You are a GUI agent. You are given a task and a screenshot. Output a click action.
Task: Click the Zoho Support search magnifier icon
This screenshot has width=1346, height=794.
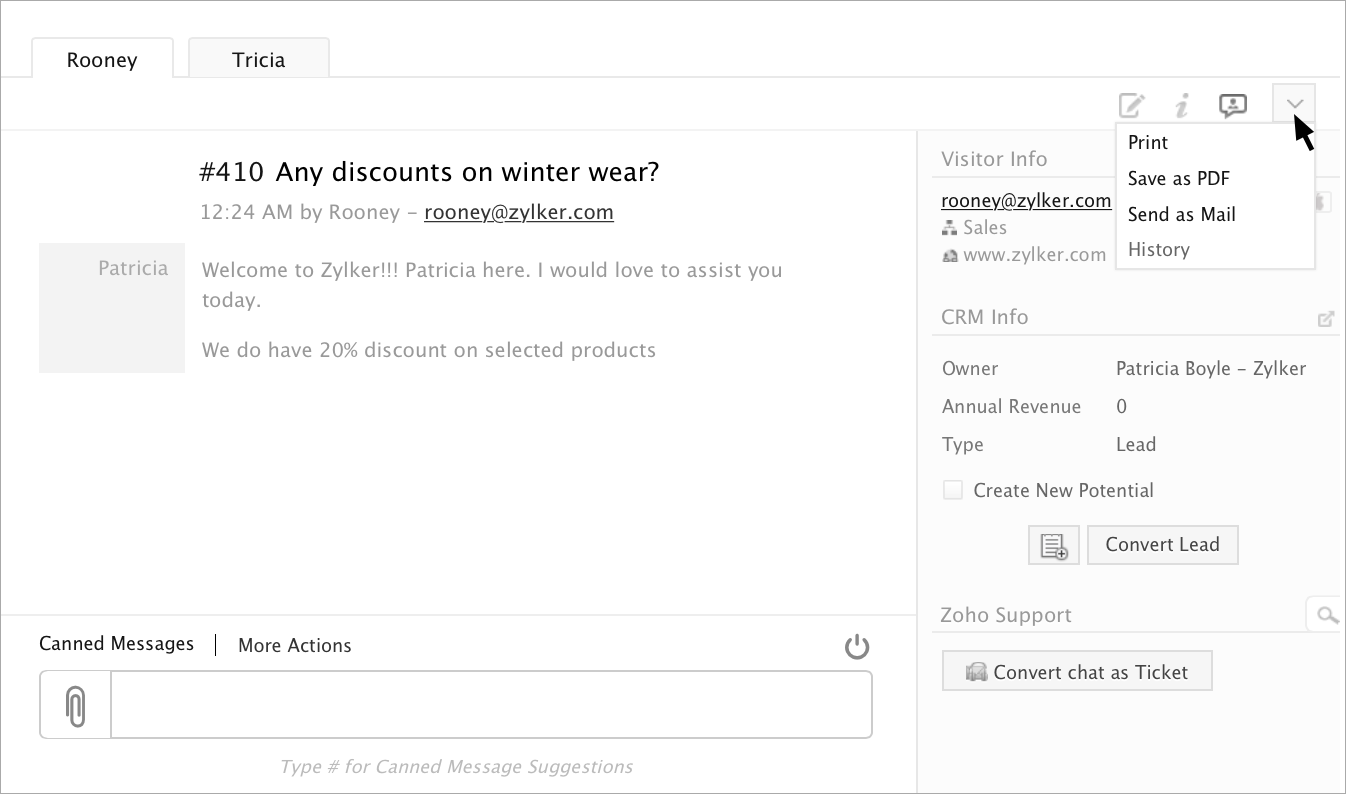pyautogui.click(x=1326, y=615)
